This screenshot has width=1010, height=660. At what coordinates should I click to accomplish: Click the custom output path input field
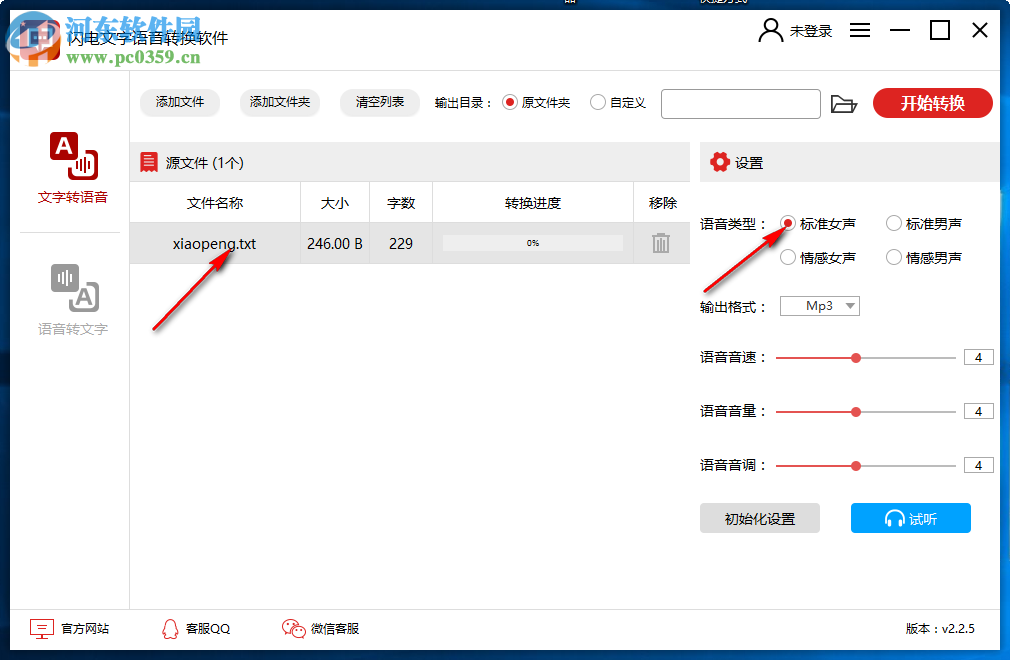[740, 103]
